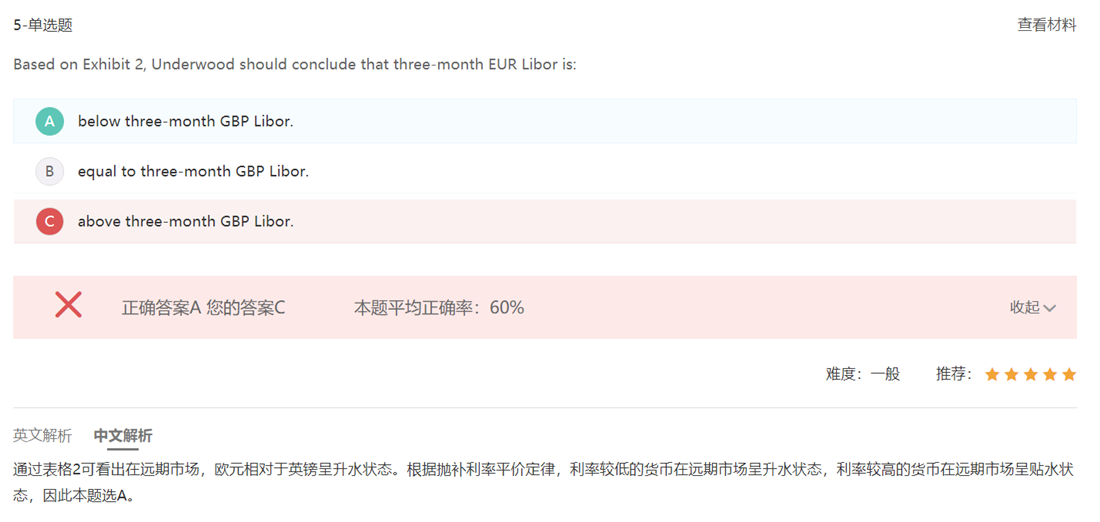1100x522 pixels.
Task: Select option C circle icon
Action: (50, 221)
